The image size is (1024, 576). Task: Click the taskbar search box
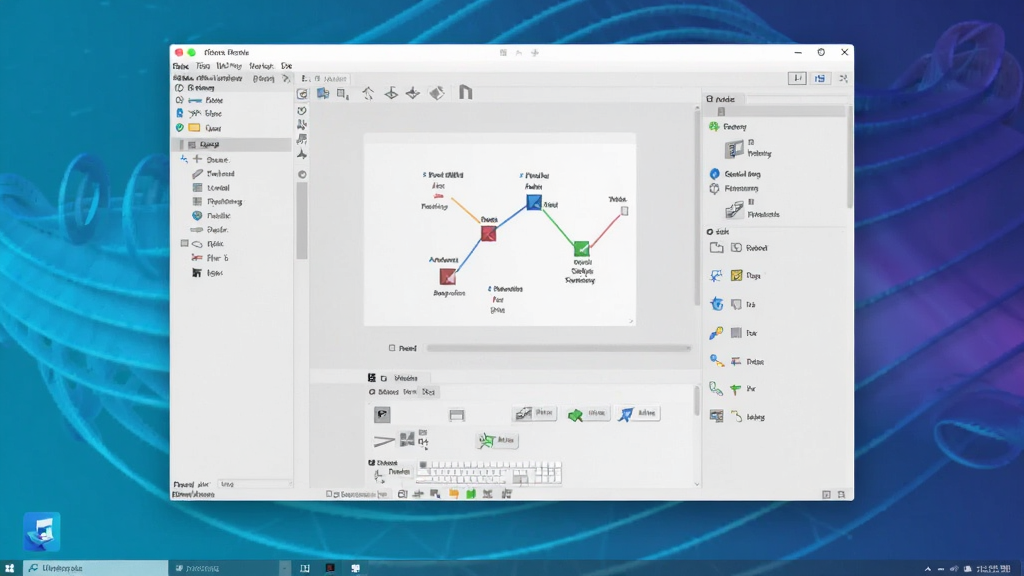click(95, 568)
